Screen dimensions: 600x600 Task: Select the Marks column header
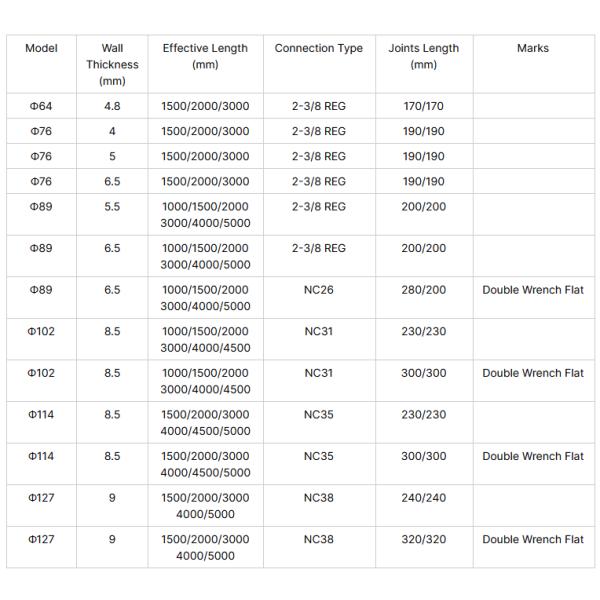pos(532,48)
